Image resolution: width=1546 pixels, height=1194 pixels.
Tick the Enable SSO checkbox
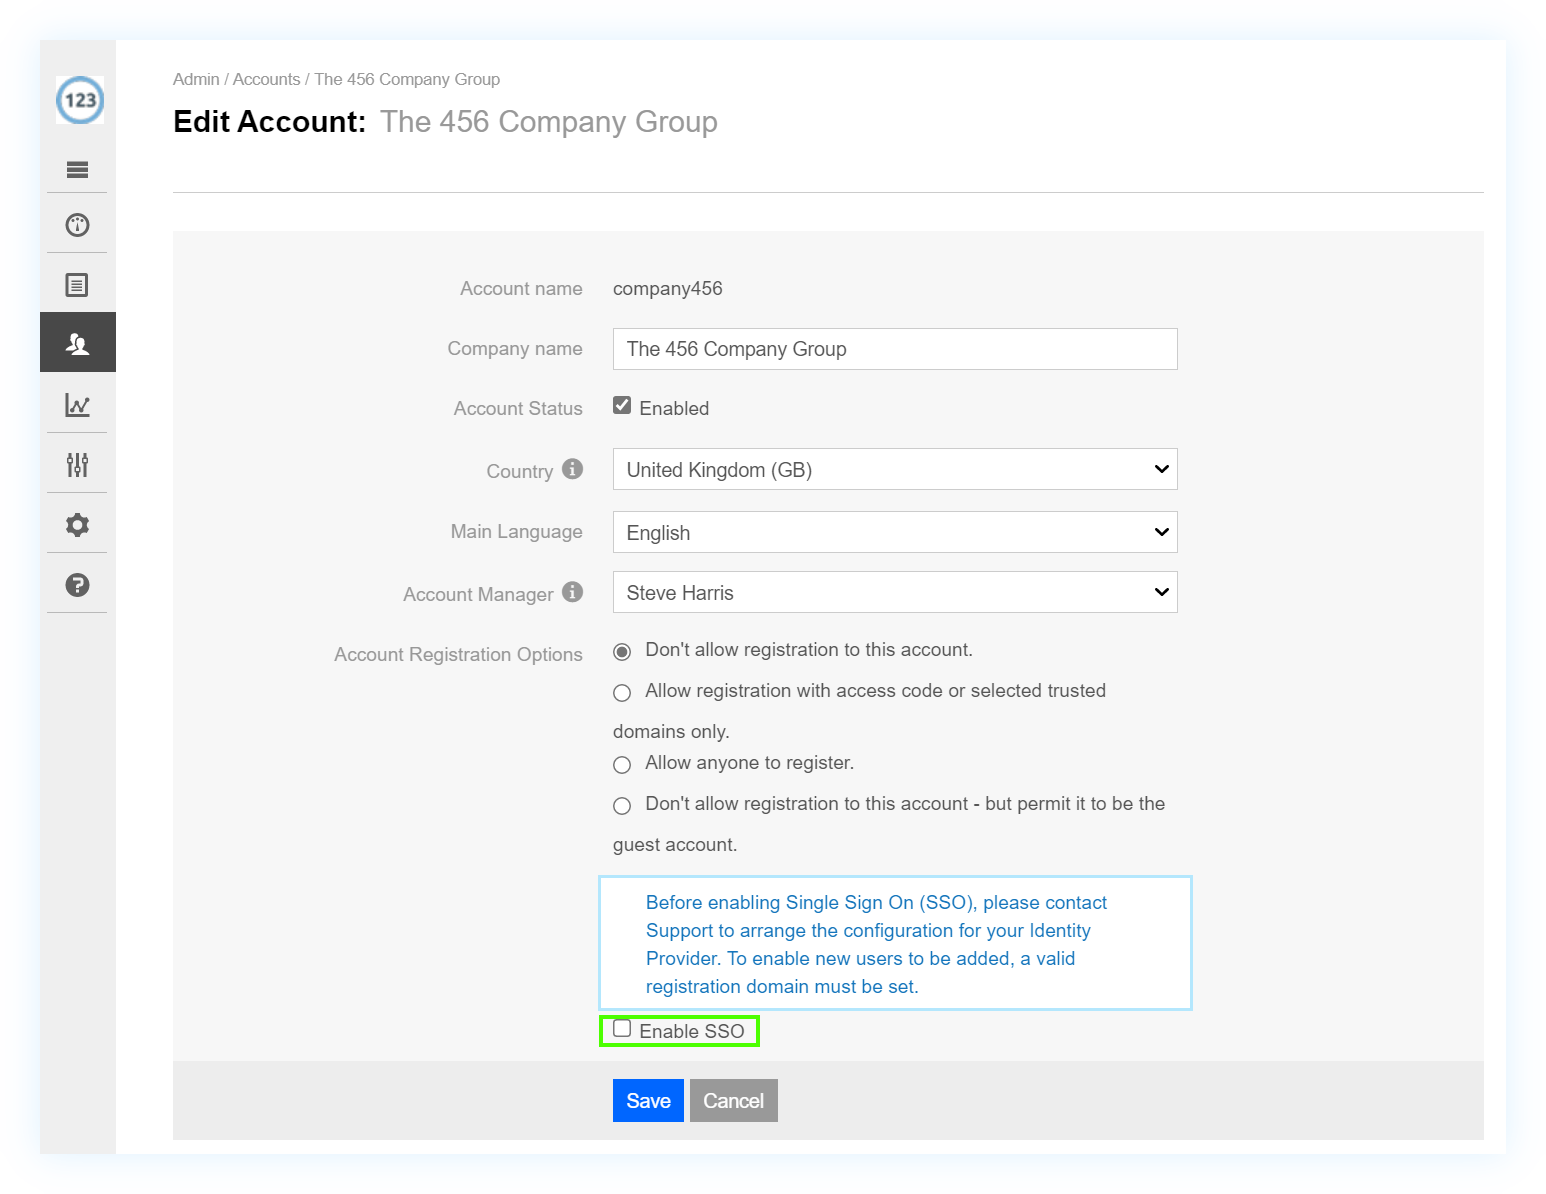pyautogui.click(x=622, y=1028)
